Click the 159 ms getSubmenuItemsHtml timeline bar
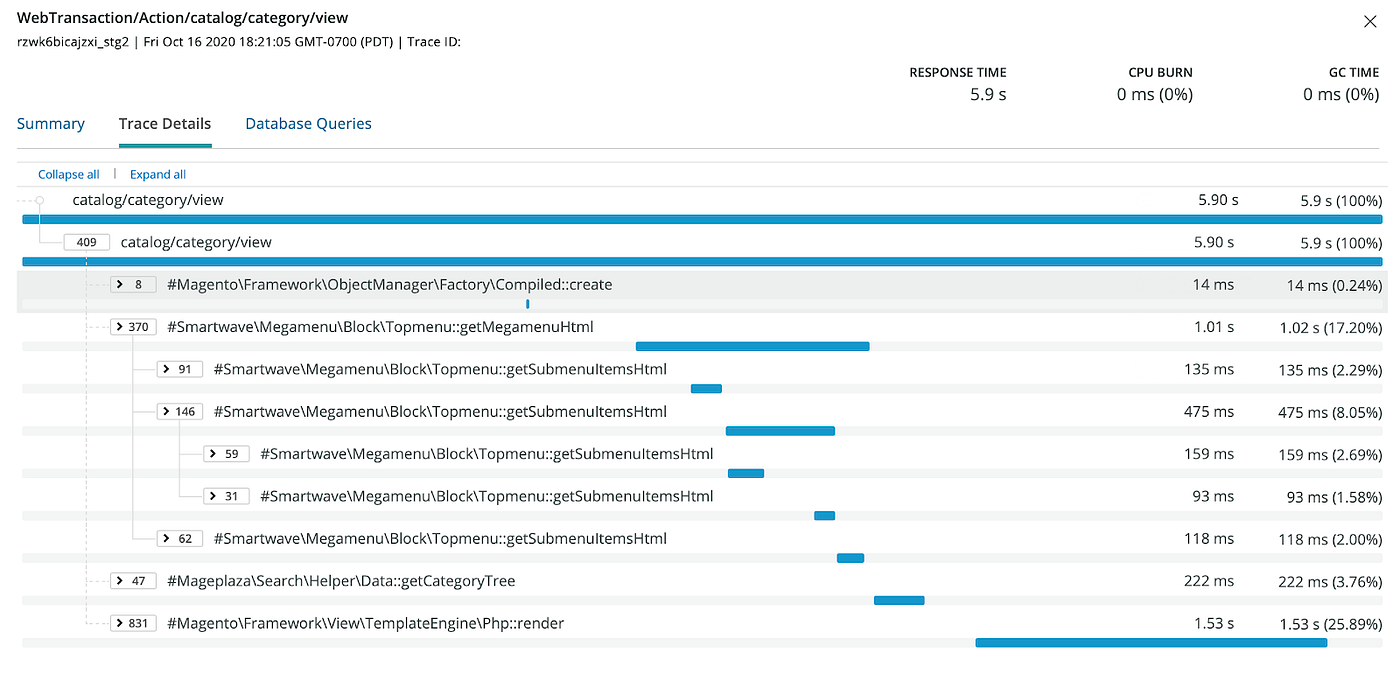1400x697 pixels. pyautogui.click(x=746, y=473)
